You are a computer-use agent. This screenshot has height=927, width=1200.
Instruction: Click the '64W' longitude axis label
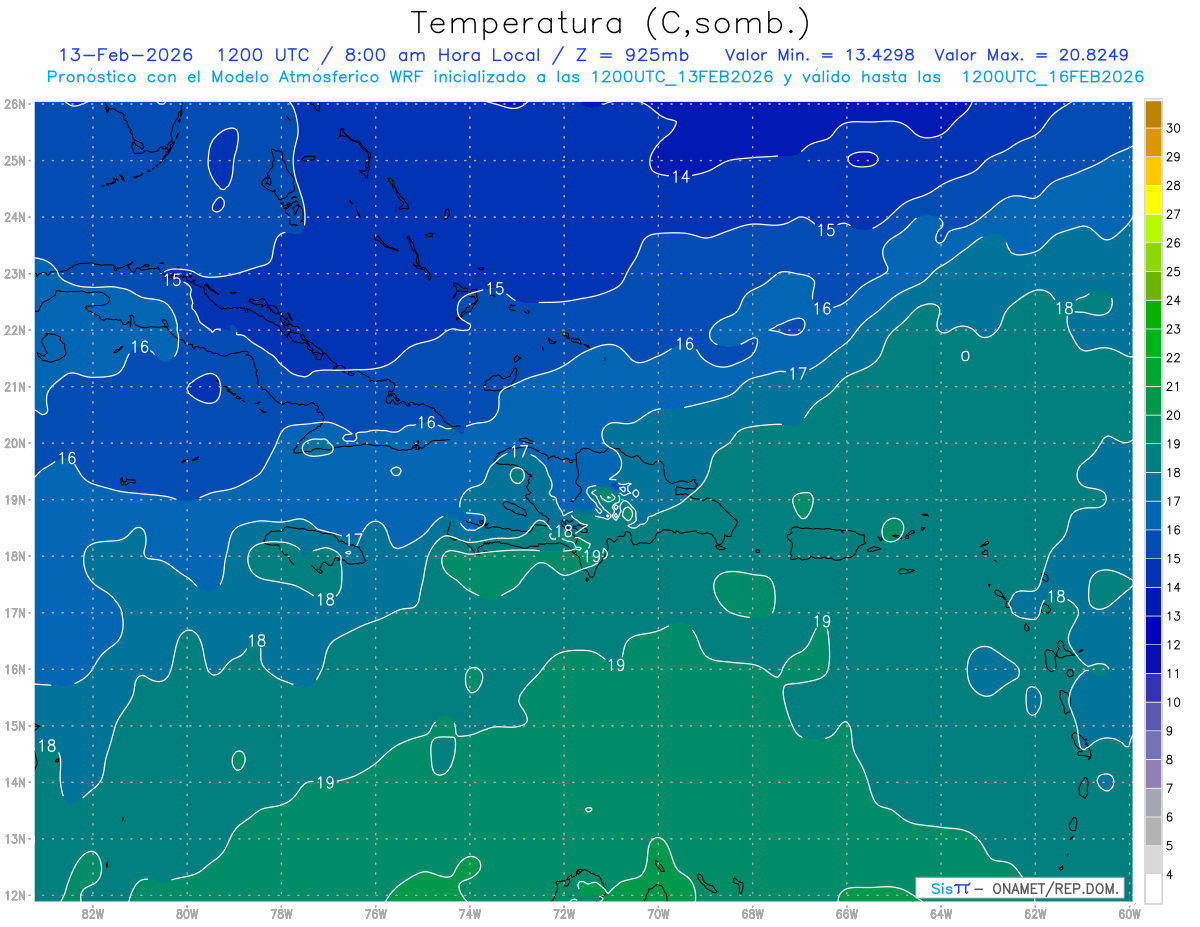941,913
